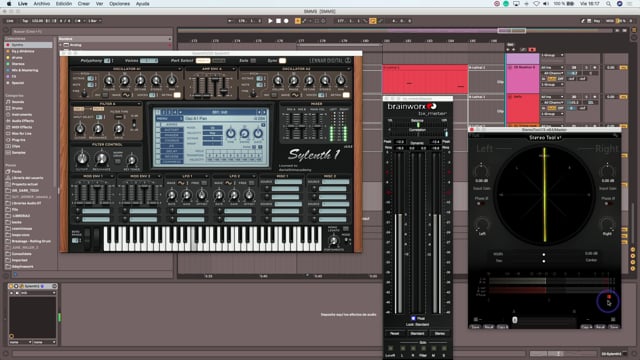Open the Archivo menu
This screenshot has width=640, height=360.
pos(42,4)
